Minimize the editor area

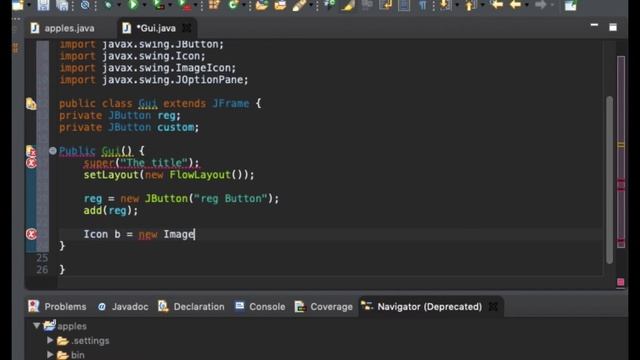(x=594, y=26)
